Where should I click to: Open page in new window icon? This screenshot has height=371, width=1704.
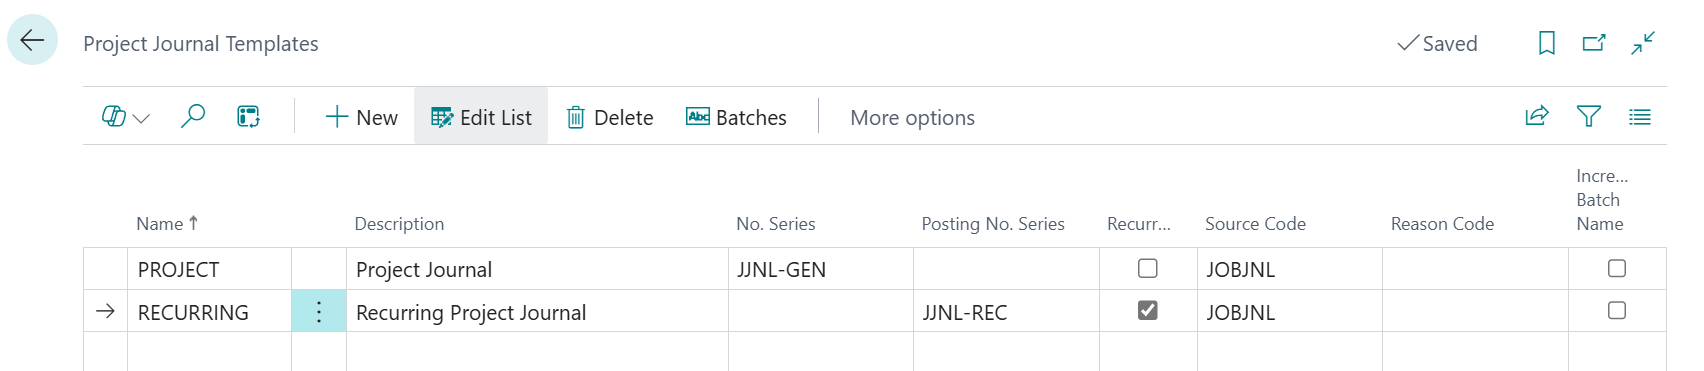[x=1594, y=43]
